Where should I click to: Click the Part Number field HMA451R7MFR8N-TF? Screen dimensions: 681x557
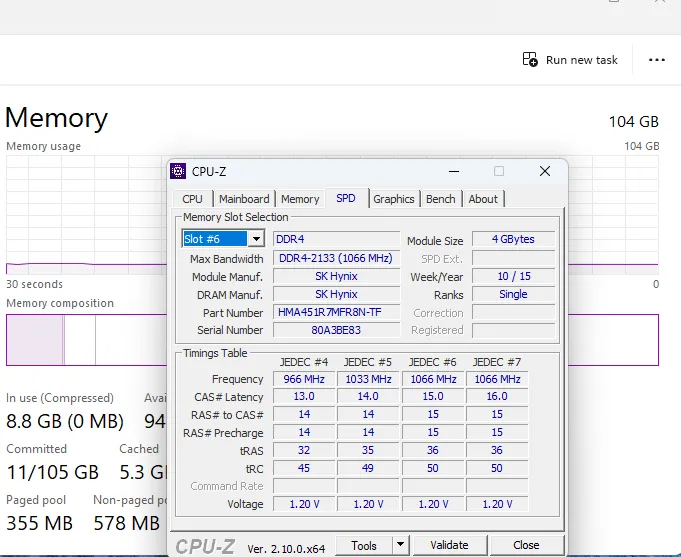pos(335,313)
